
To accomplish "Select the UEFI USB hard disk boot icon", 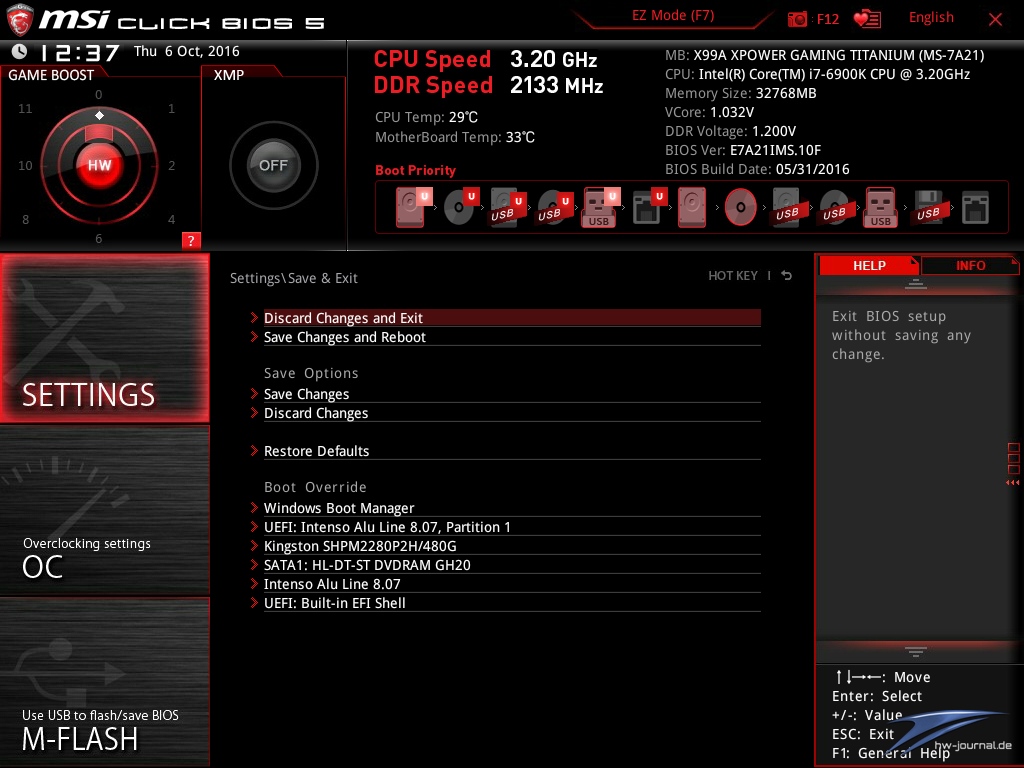I will [x=507, y=207].
